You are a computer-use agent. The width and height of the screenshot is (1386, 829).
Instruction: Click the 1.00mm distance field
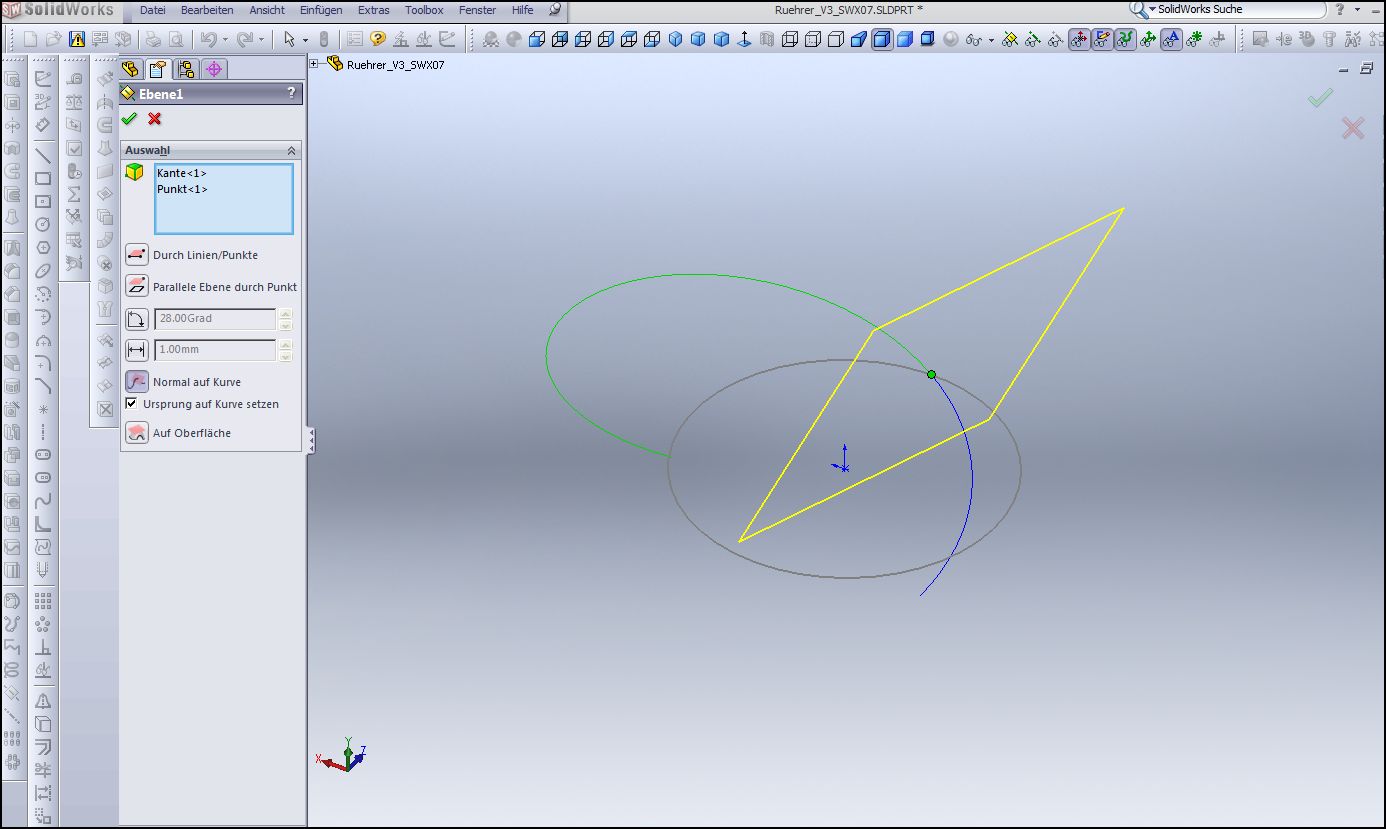coord(215,350)
